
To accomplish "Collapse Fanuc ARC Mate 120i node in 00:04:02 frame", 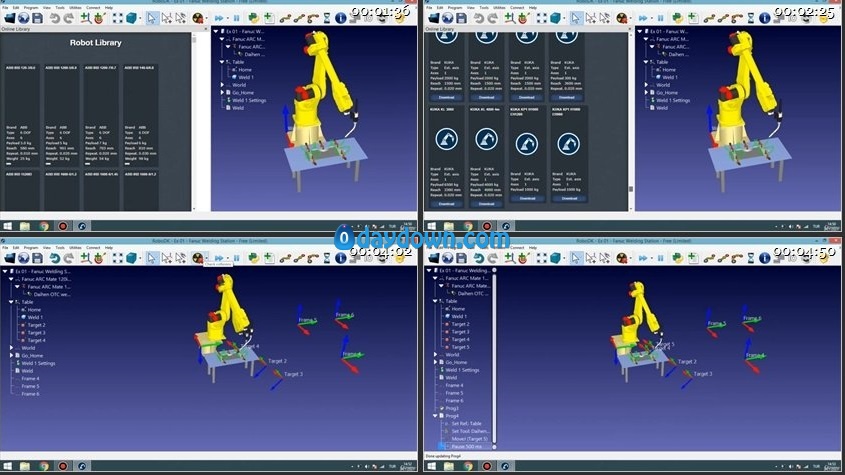I will (11, 279).
